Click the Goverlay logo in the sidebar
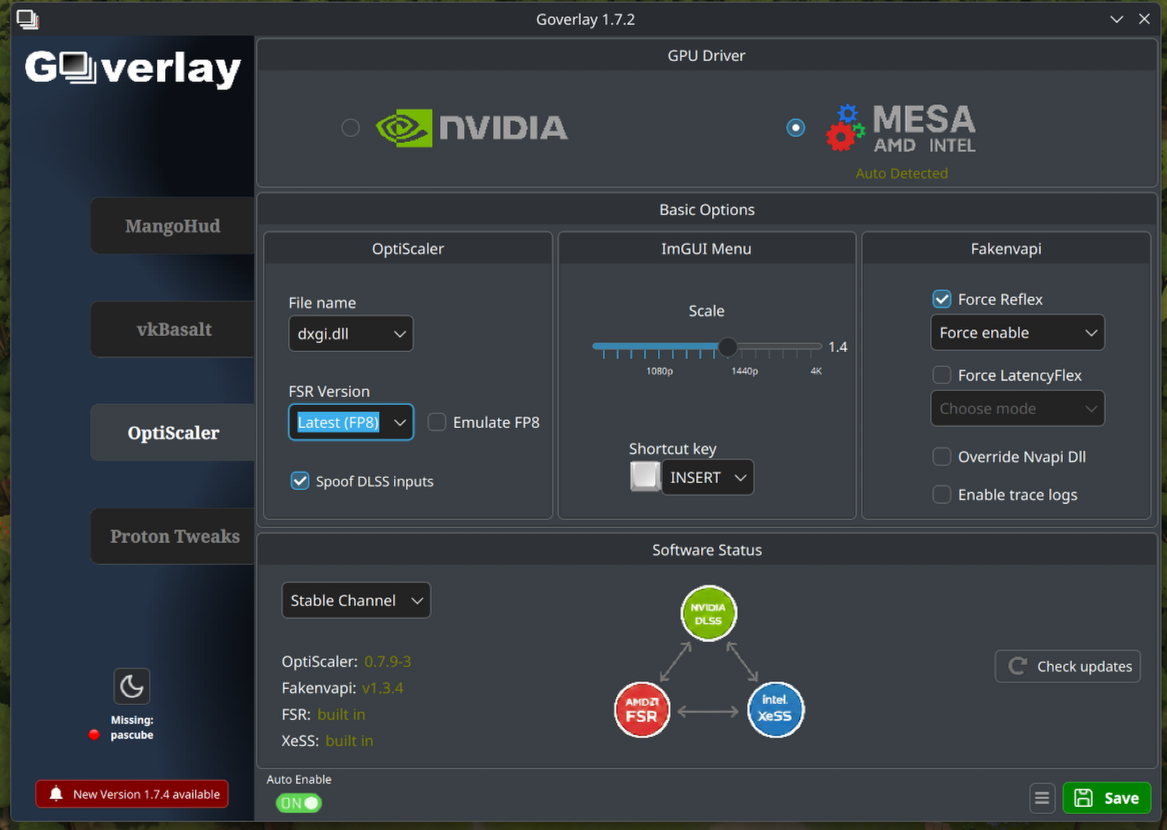Screen dimensions: 1167x830 pos(132,68)
